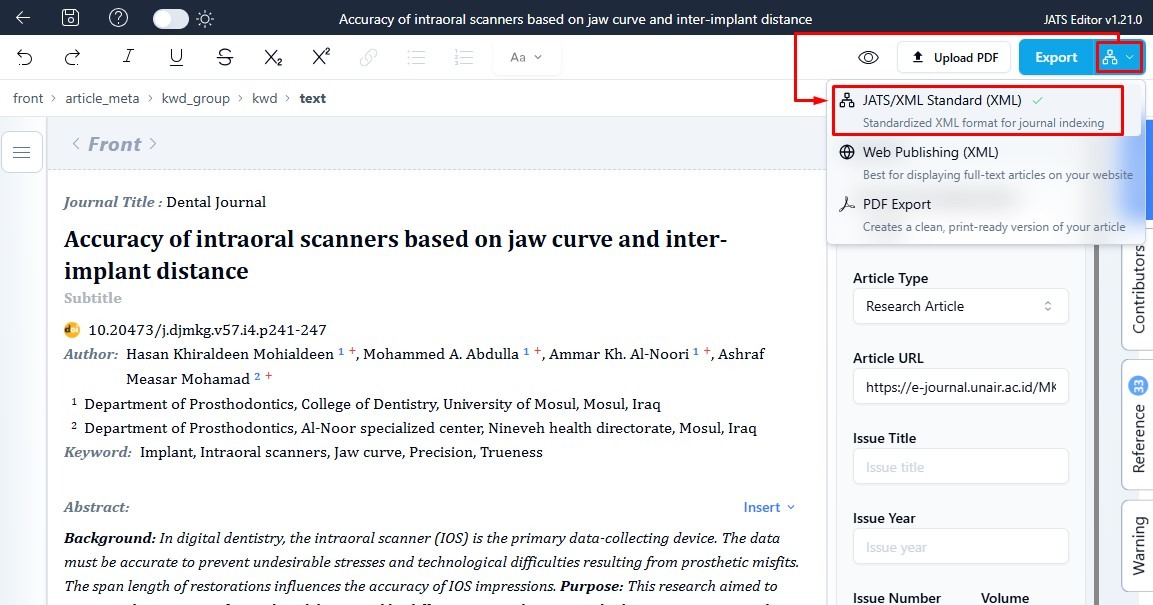Click the redo arrow
The height and width of the screenshot is (605, 1153).
(72, 58)
